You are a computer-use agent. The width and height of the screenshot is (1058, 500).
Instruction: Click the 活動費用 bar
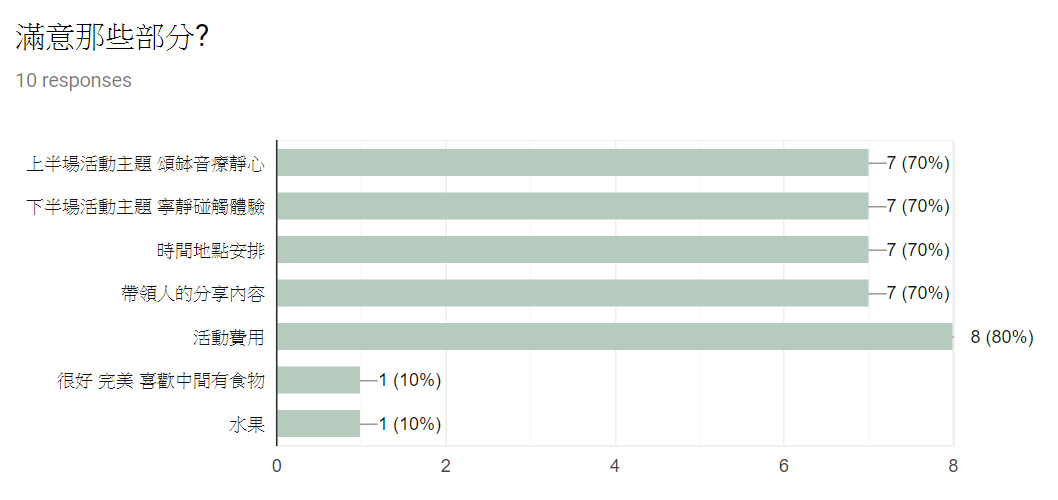614,337
